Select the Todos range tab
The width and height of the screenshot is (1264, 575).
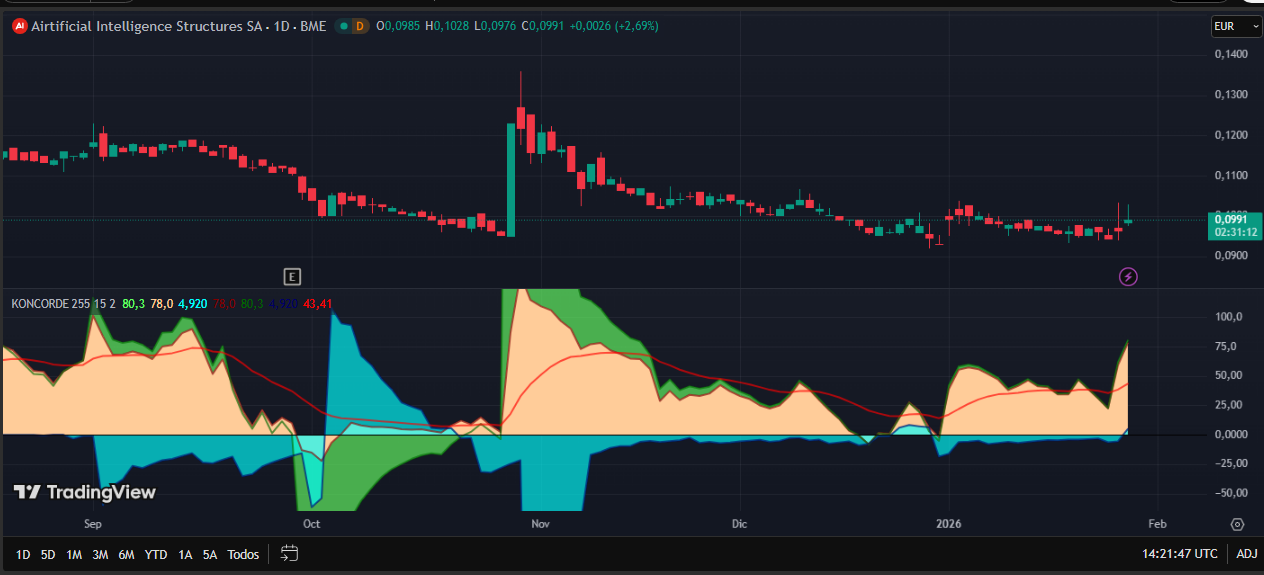(x=243, y=554)
